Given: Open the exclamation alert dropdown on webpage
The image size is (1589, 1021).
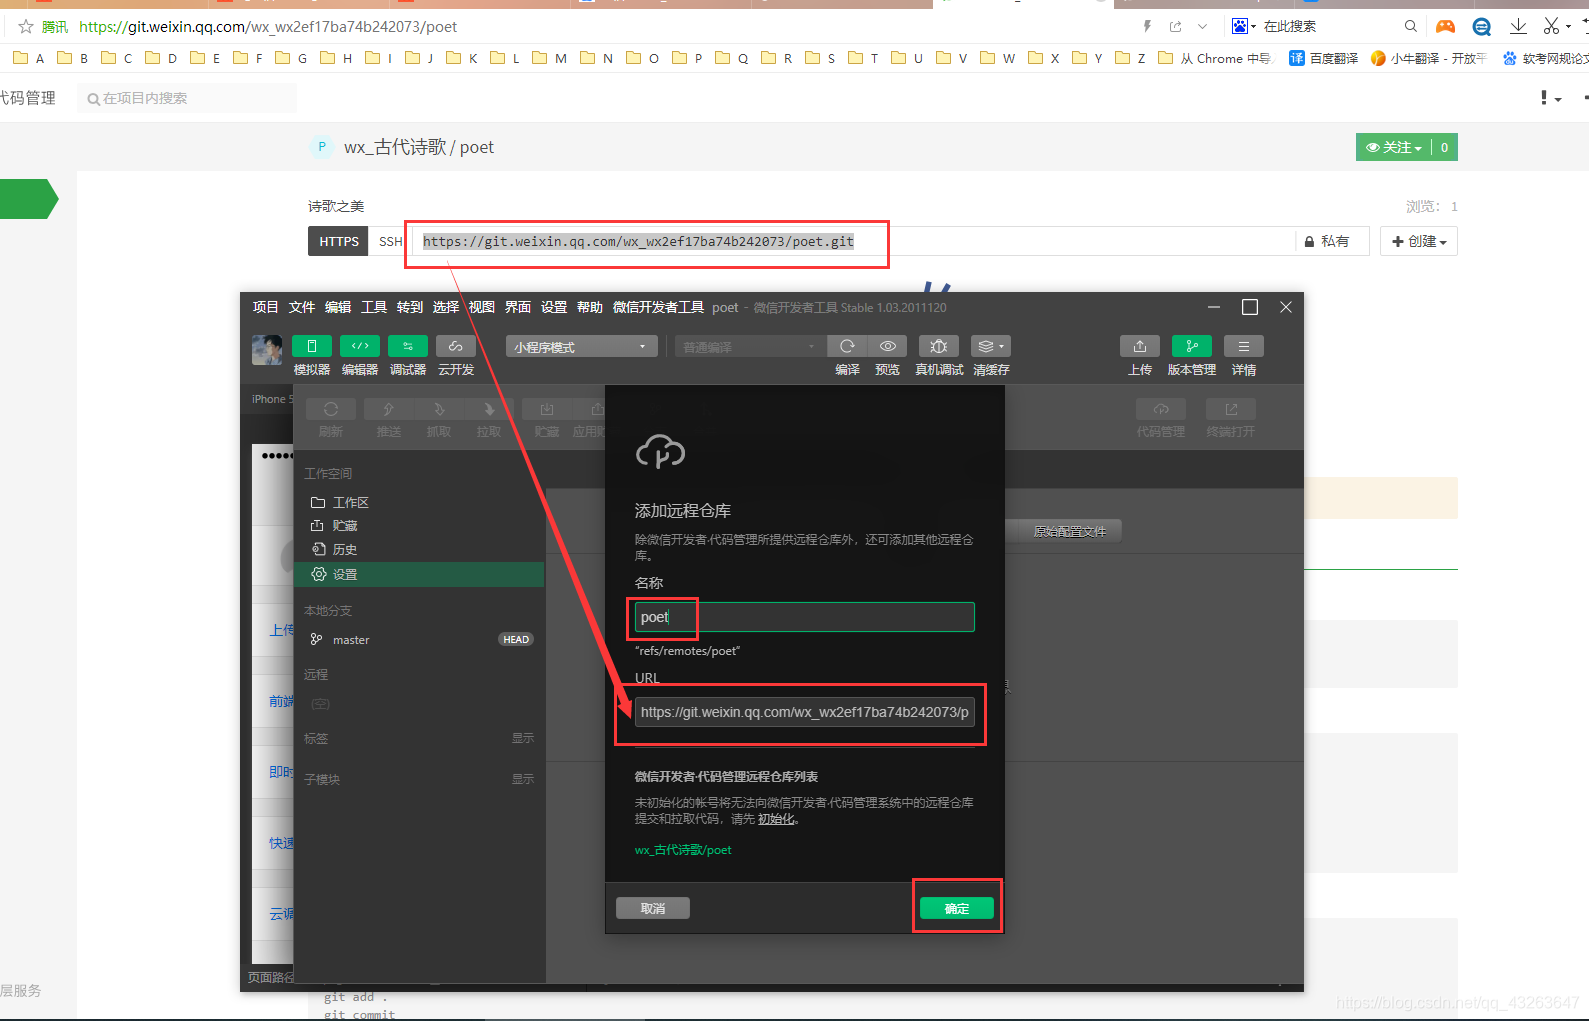Looking at the screenshot, I should point(1551,98).
